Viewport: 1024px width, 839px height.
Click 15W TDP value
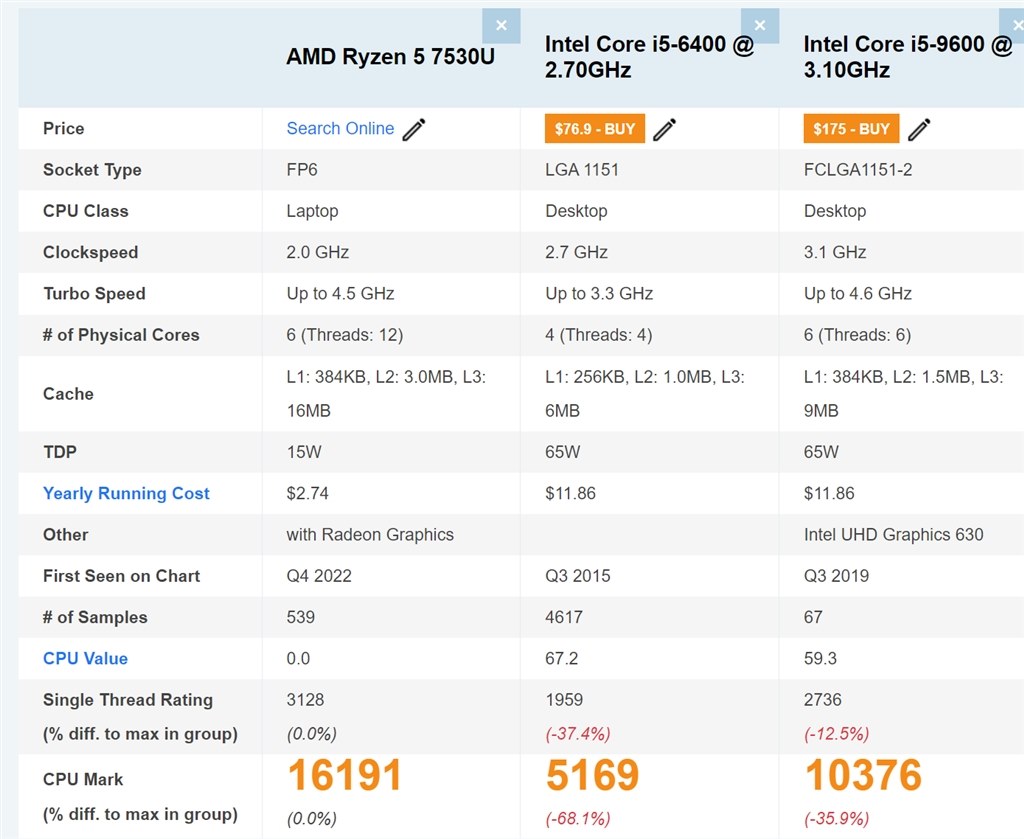pos(304,452)
